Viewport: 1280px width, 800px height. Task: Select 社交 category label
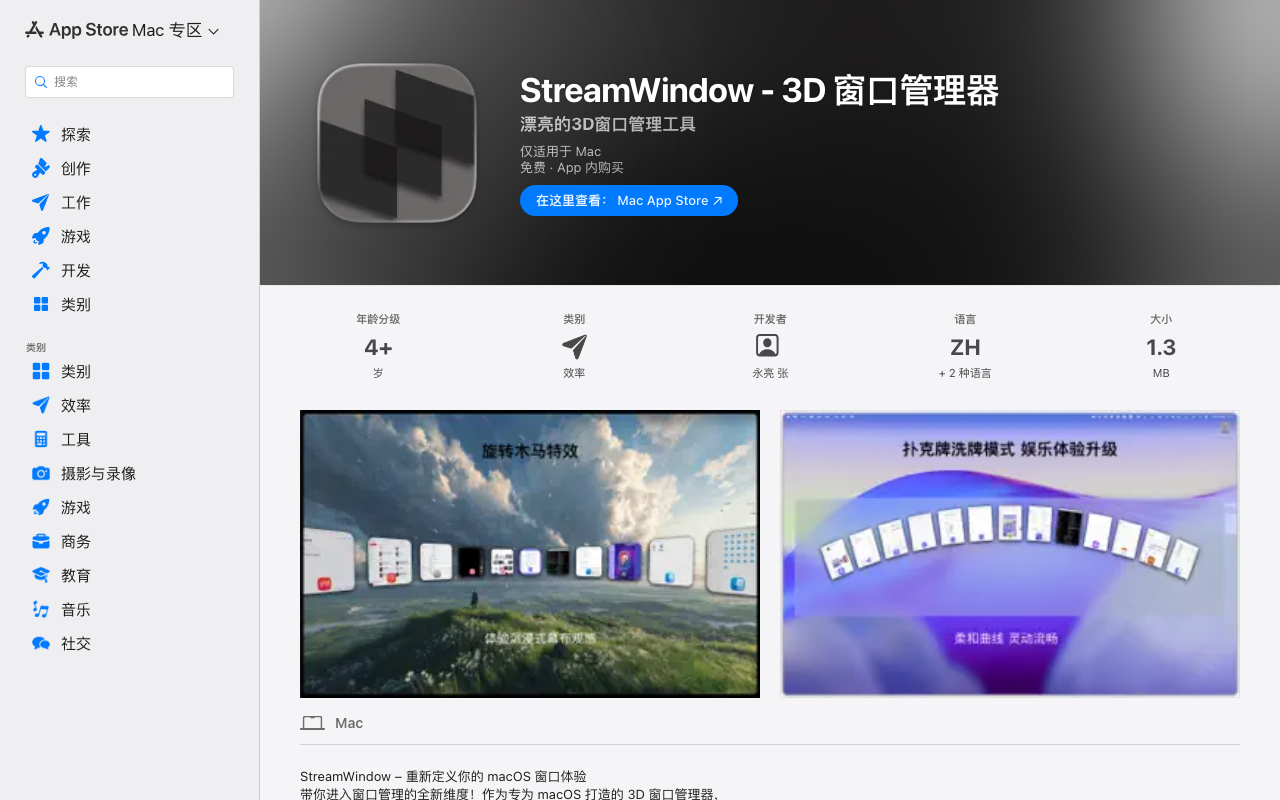click(x=76, y=643)
